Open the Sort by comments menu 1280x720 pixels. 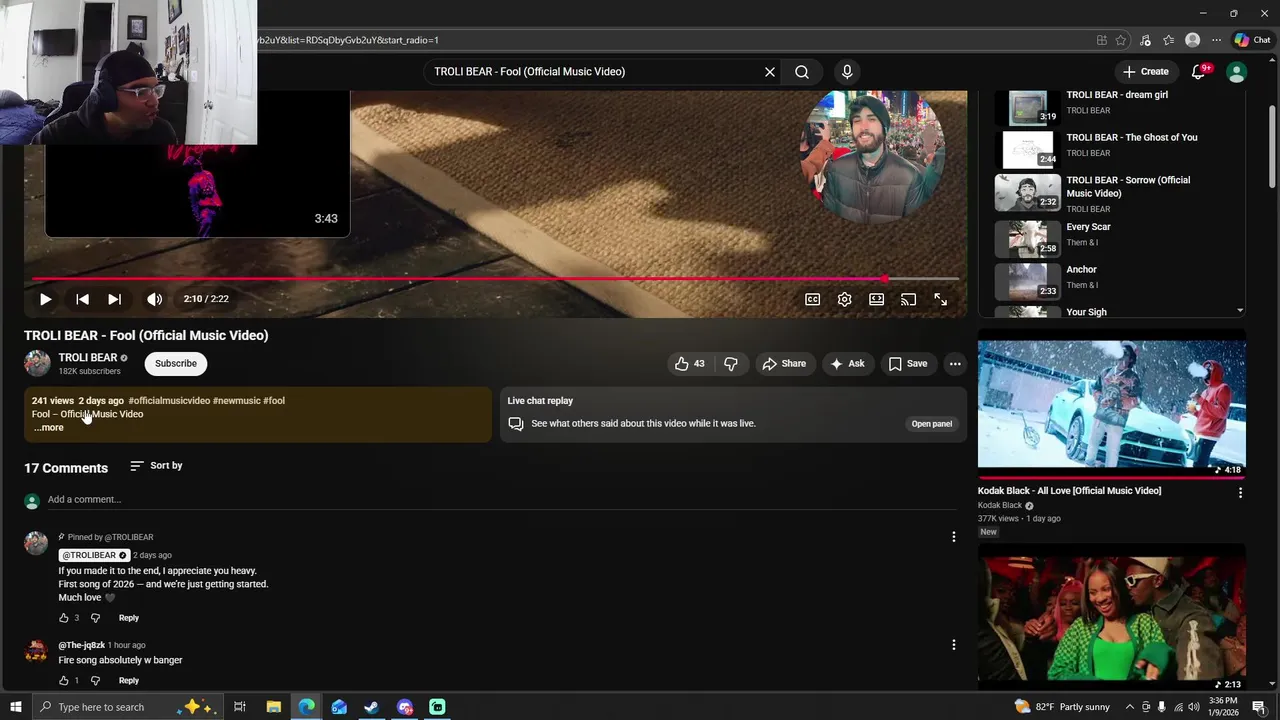(x=156, y=466)
